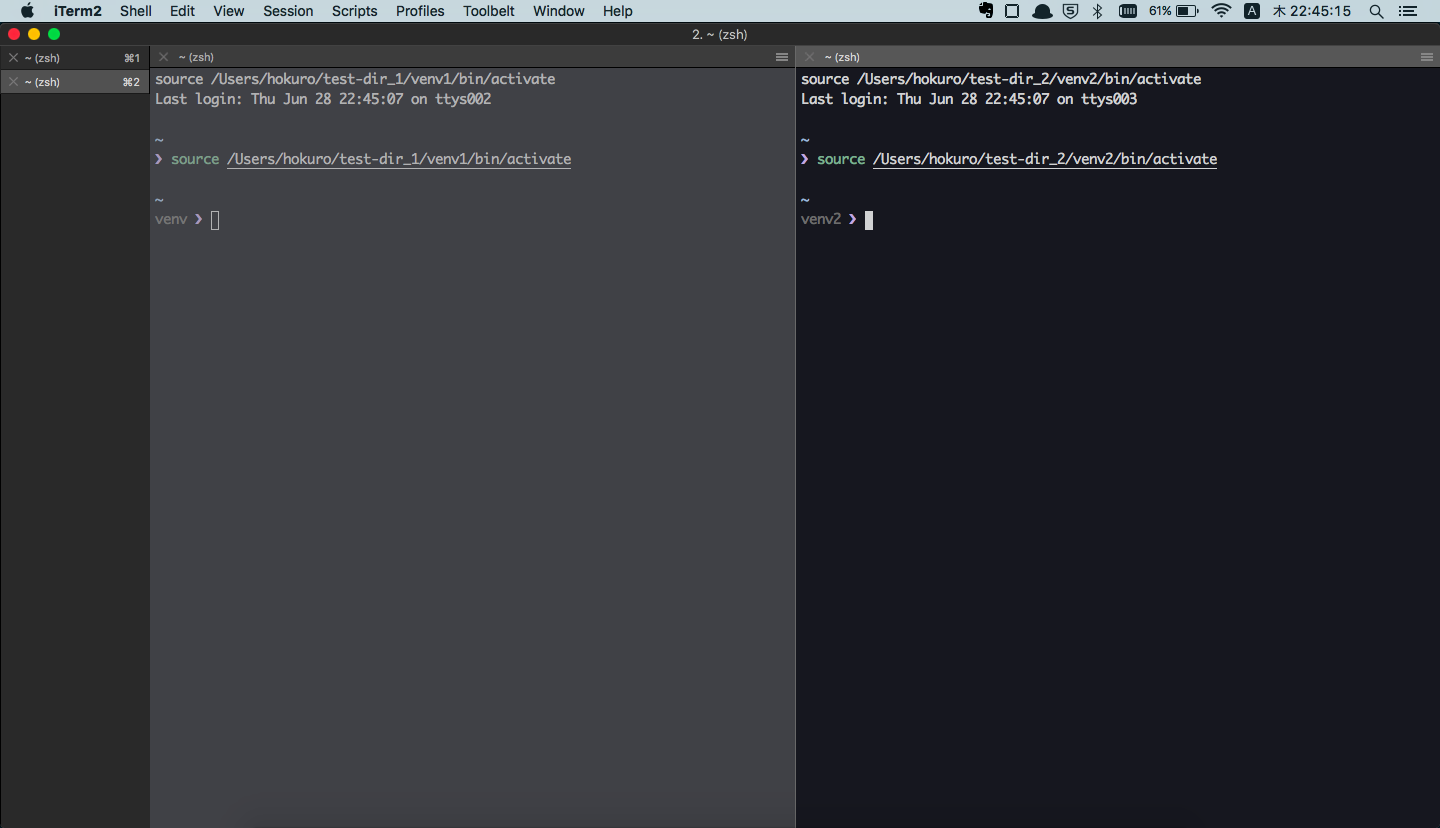Screen dimensions: 1440x828
Task: Click top source line for test-dir_2
Action: [1001, 79]
